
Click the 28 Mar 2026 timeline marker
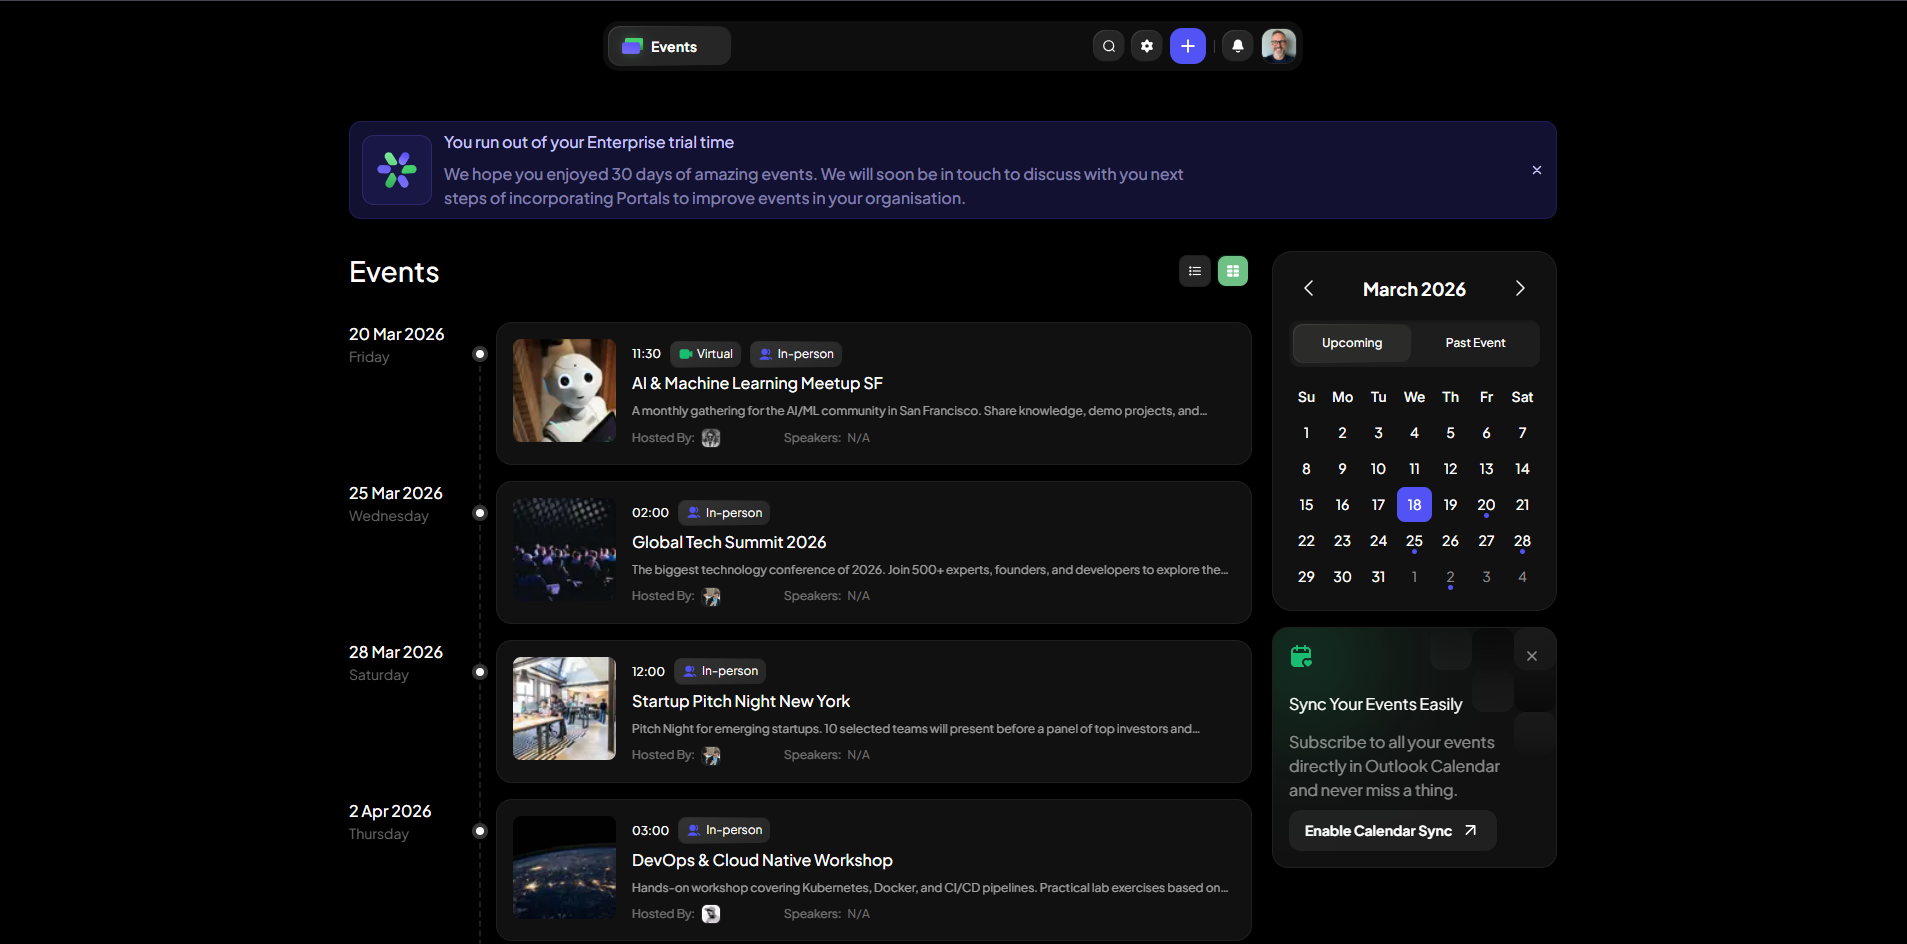click(480, 672)
